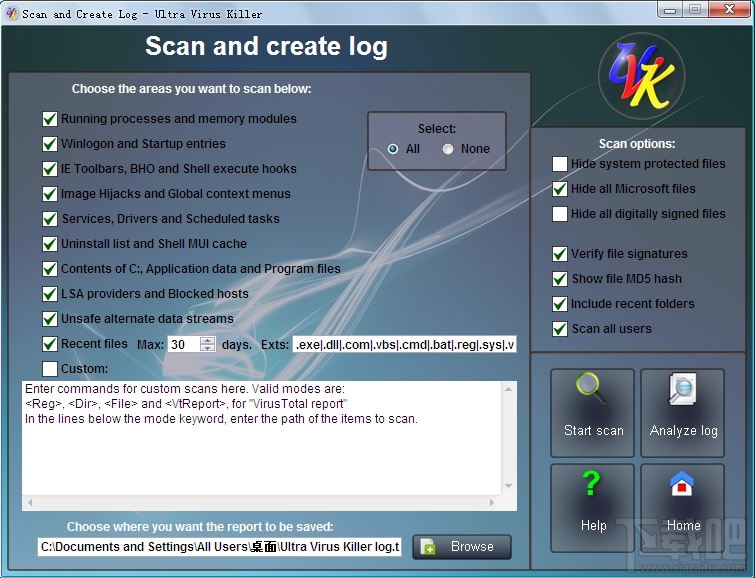Screen dimensions: 755x578
Task: Toggle LSA providers and Blocked hosts
Action: click(x=50, y=294)
